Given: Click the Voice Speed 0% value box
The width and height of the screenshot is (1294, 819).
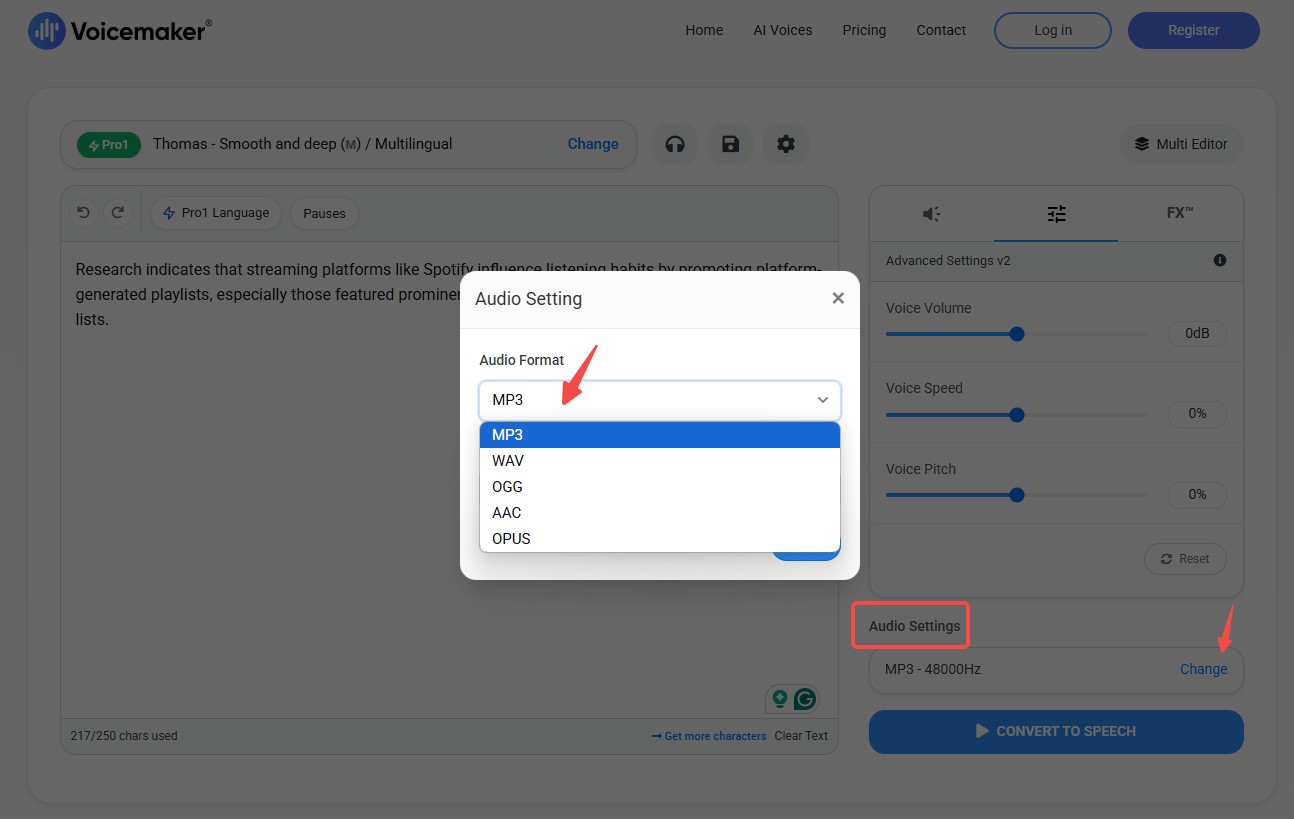Looking at the screenshot, I should click(x=1197, y=413).
